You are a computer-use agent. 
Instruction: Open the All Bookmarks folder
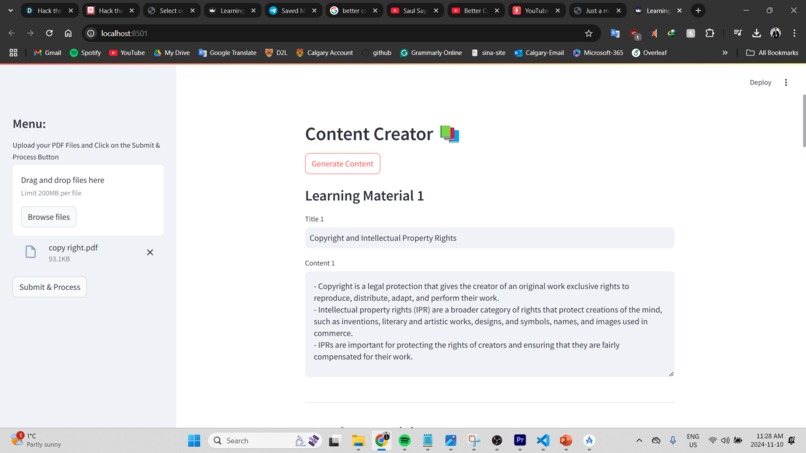pyautogui.click(x=772, y=52)
